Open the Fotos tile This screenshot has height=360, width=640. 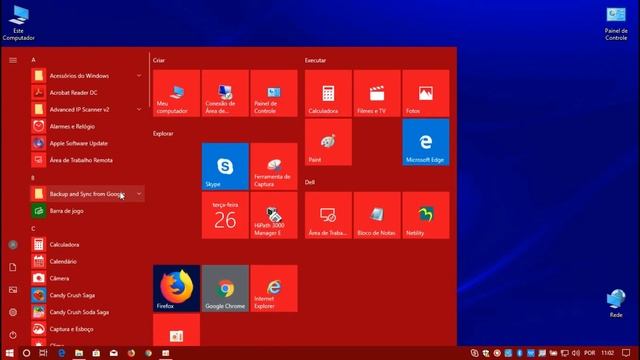[x=426, y=93]
